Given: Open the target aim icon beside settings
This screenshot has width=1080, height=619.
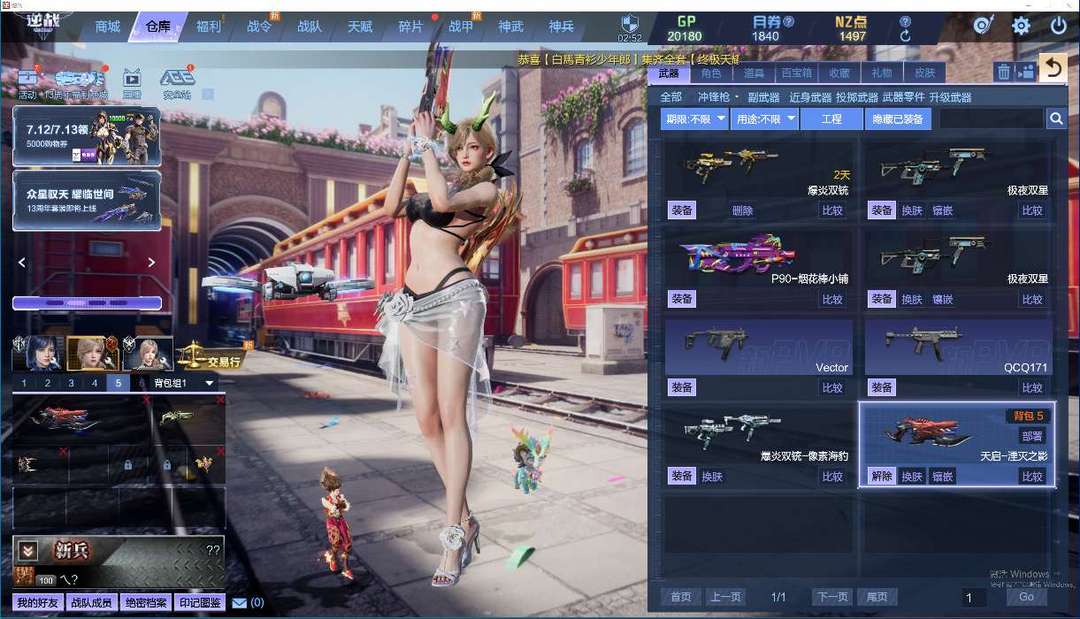Looking at the screenshot, I should (984, 26).
